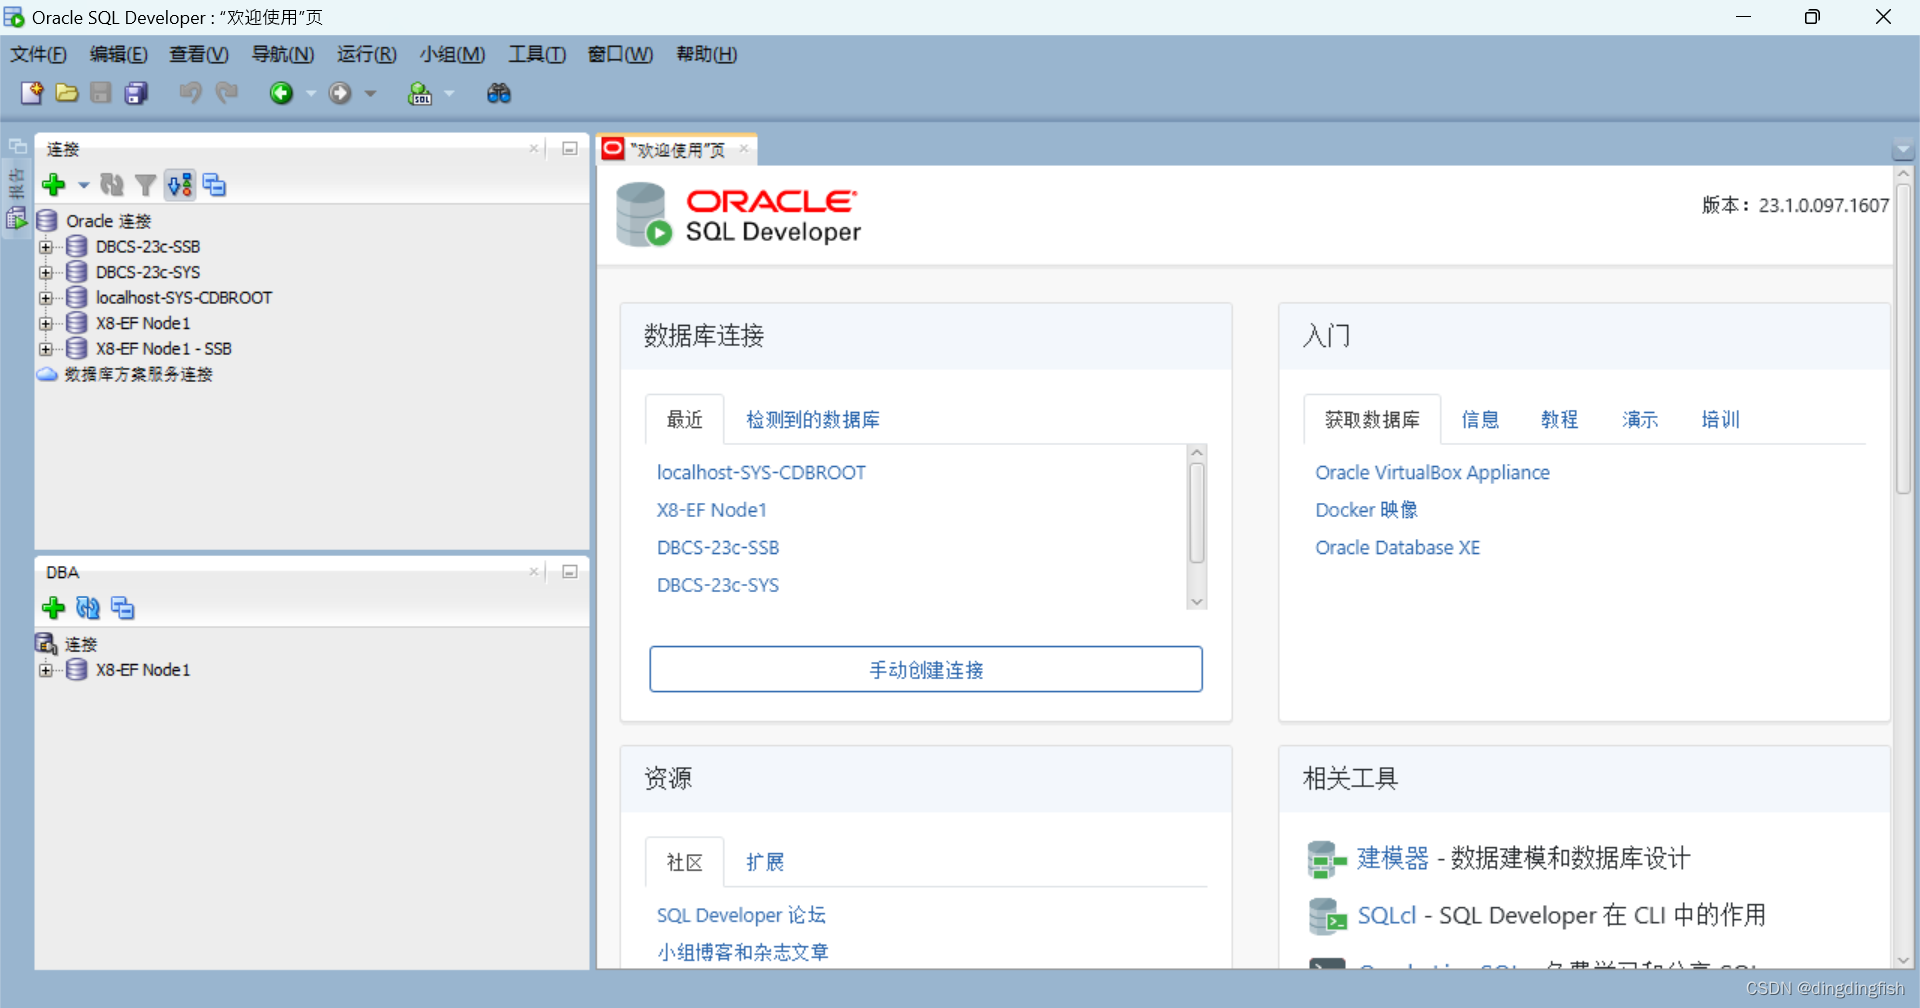Click the binoculars Find DB Object icon
Image resolution: width=1920 pixels, height=1008 pixels.
tap(498, 93)
